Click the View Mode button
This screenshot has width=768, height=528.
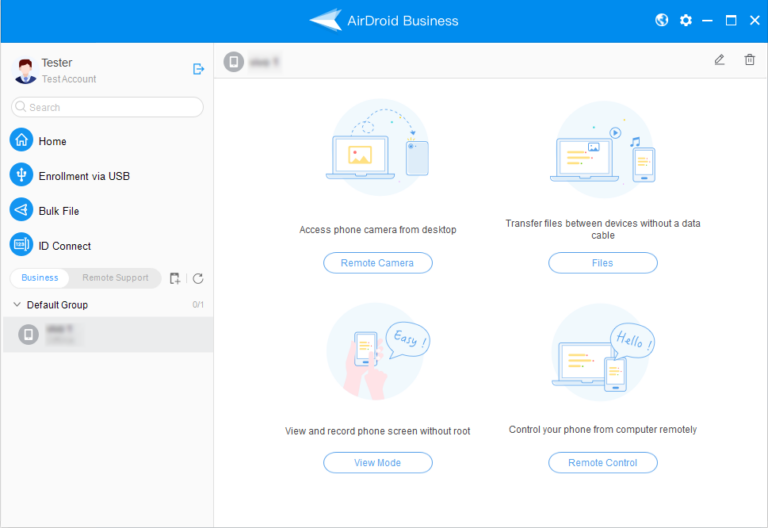(378, 463)
